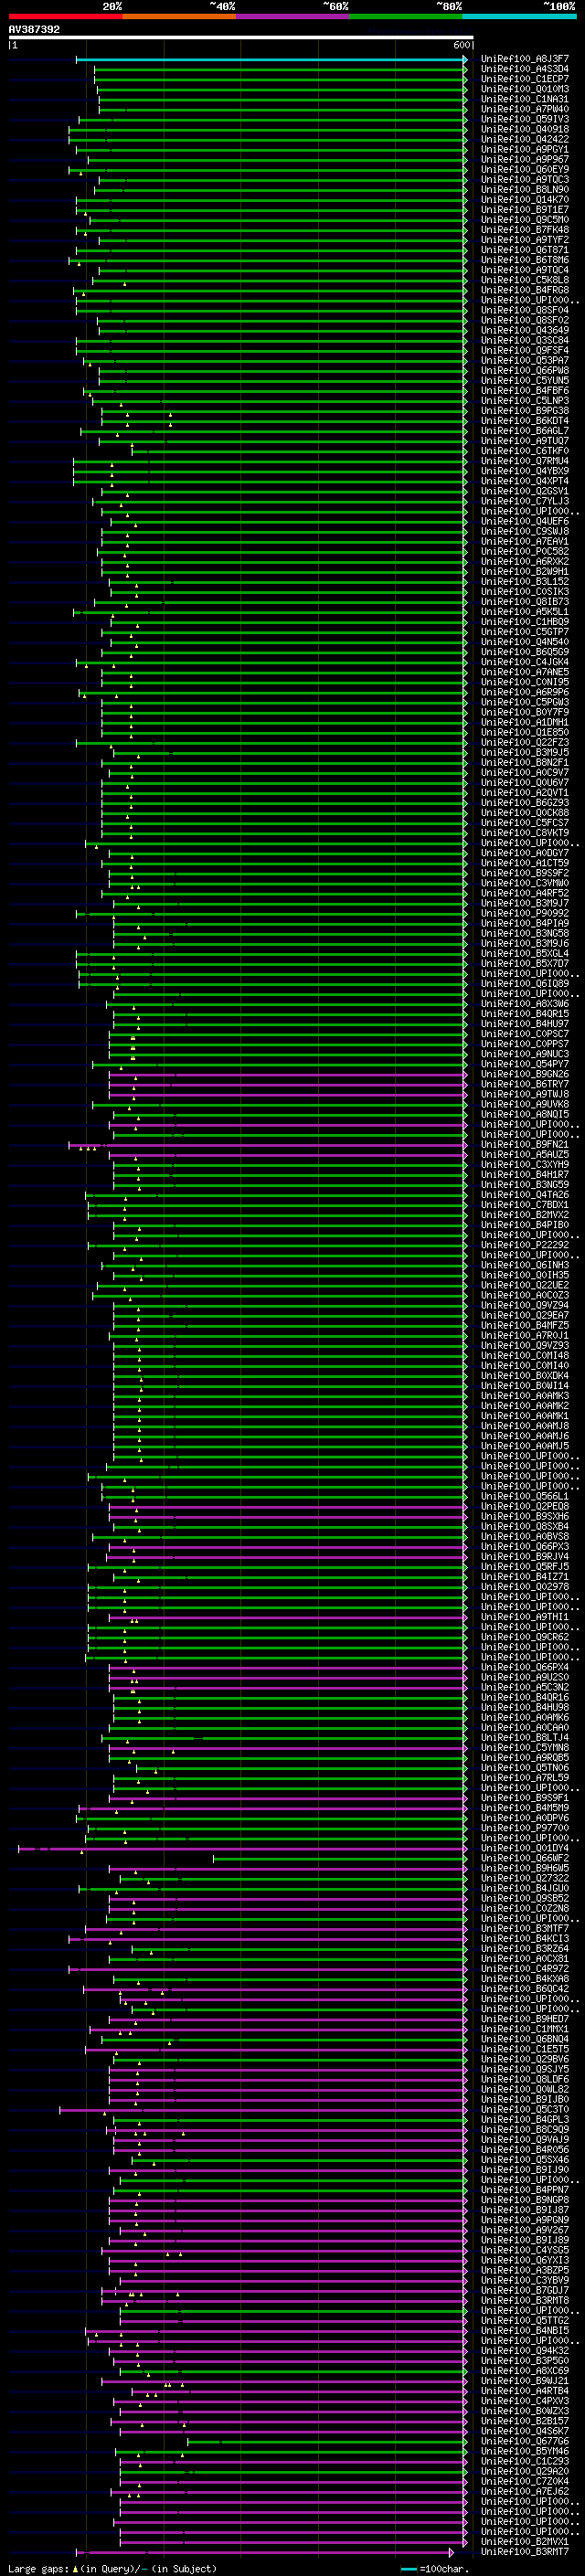
Task: Select hit label UniRef100_Q43649
Action: [x=525, y=330]
